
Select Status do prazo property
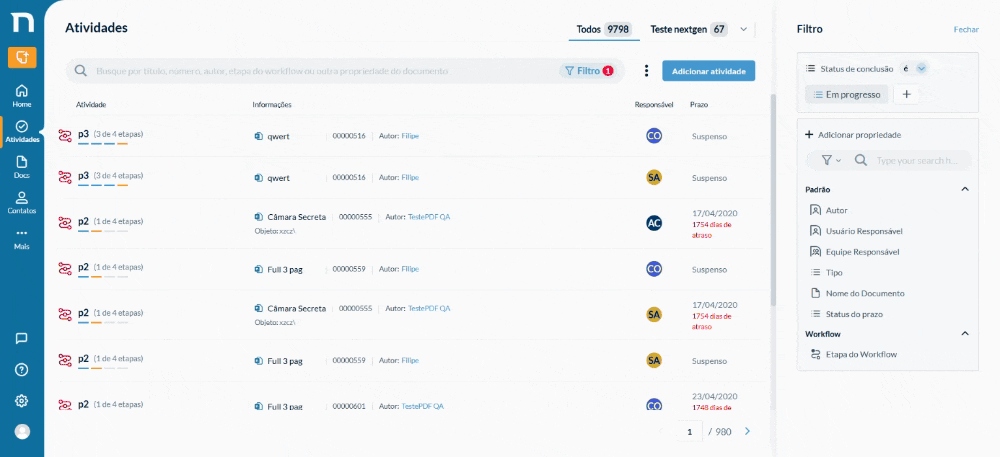(x=847, y=314)
